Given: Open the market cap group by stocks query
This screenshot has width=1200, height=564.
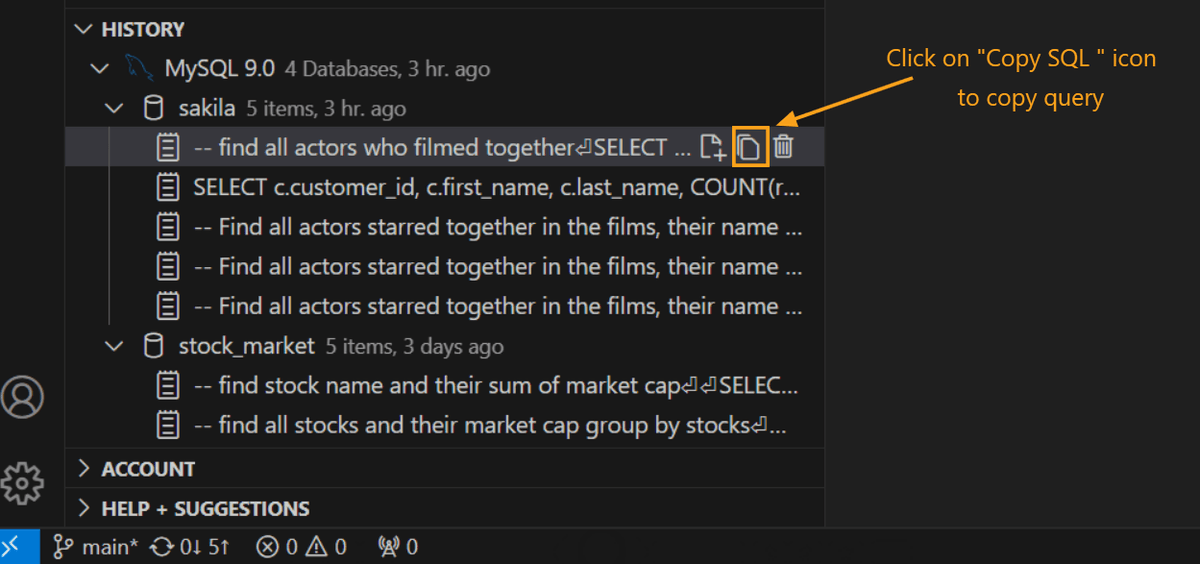Looking at the screenshot, I should (x=490, y=426).
